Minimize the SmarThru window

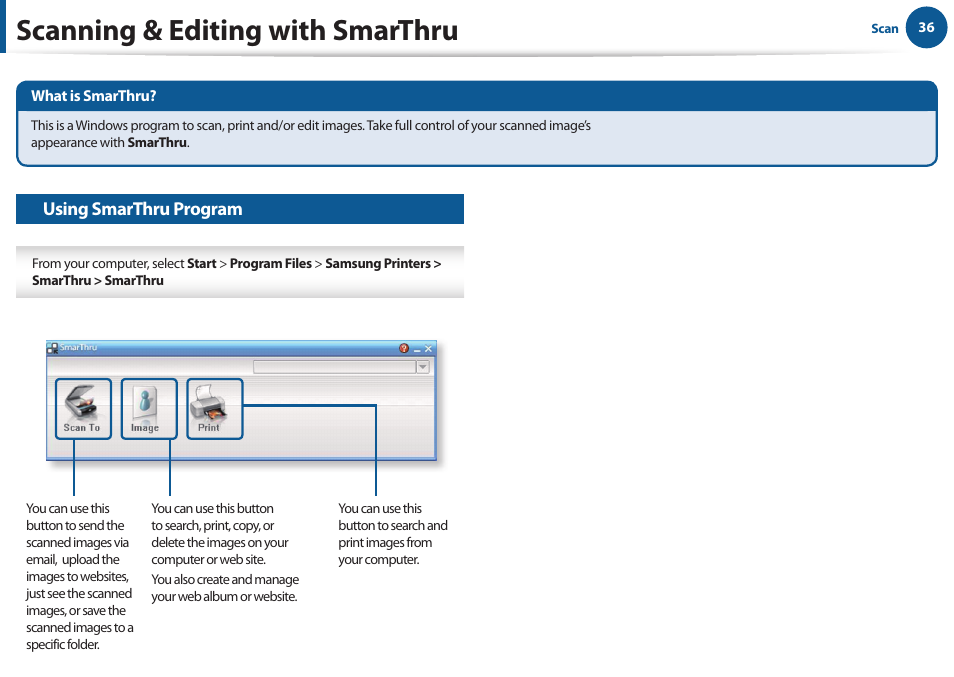coord(417,349)
